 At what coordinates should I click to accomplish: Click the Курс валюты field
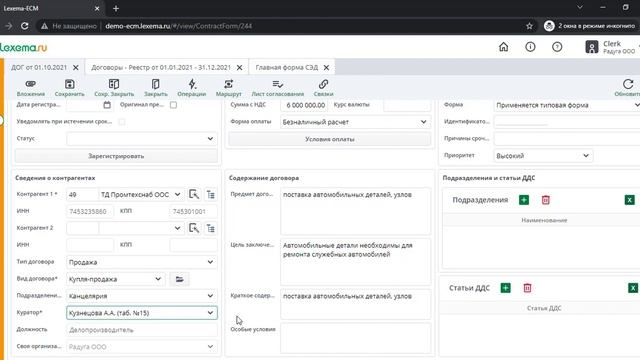pyautogui.click(x=407, y=105)
